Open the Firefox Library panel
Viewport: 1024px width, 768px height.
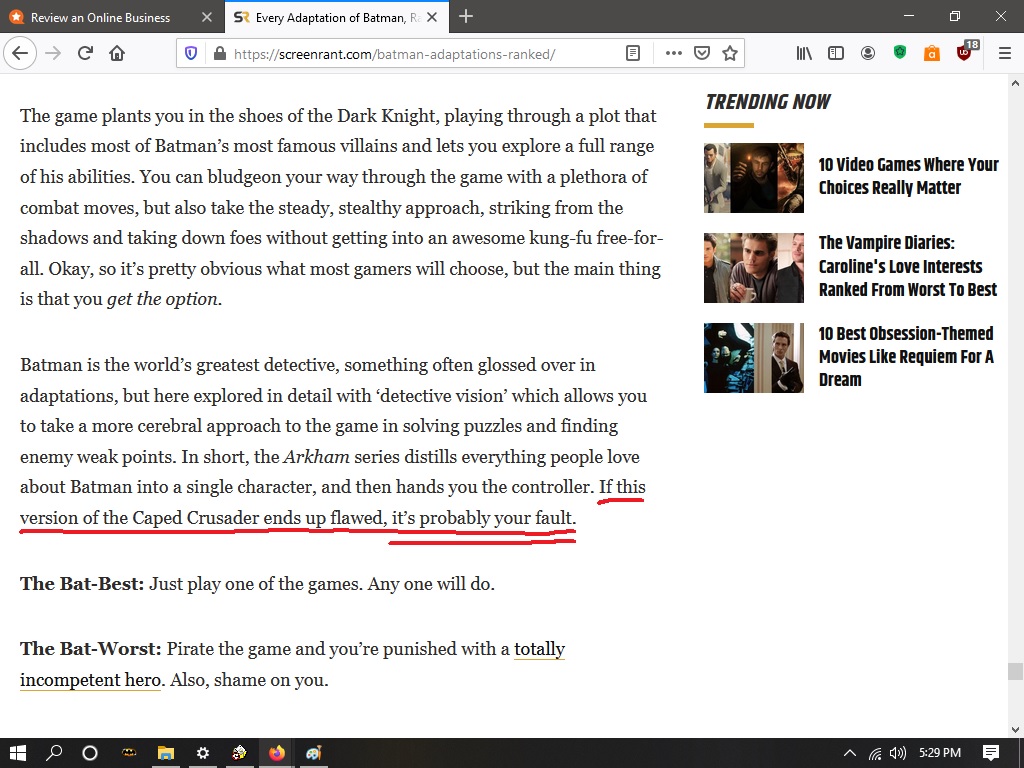coord(803,53)
